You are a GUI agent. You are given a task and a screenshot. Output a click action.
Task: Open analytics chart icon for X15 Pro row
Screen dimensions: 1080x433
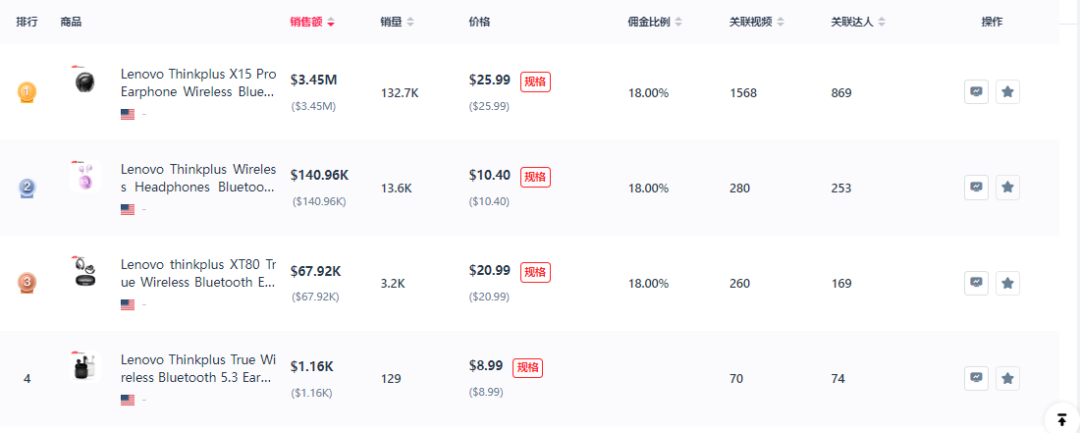coord(976,92)
